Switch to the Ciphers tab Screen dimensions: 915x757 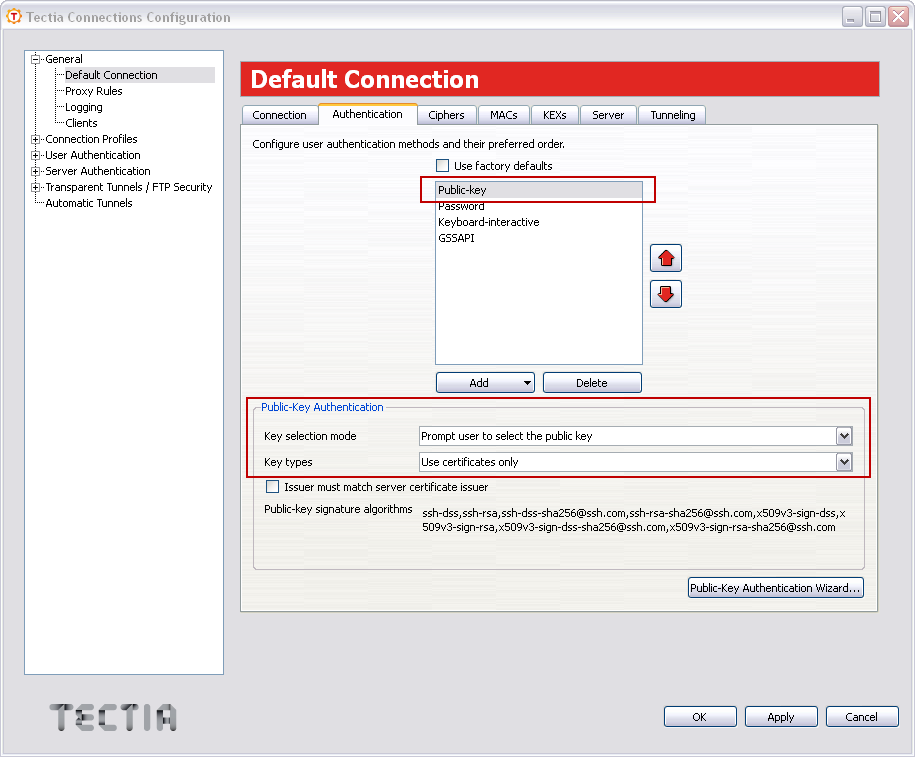pos(446,114)
